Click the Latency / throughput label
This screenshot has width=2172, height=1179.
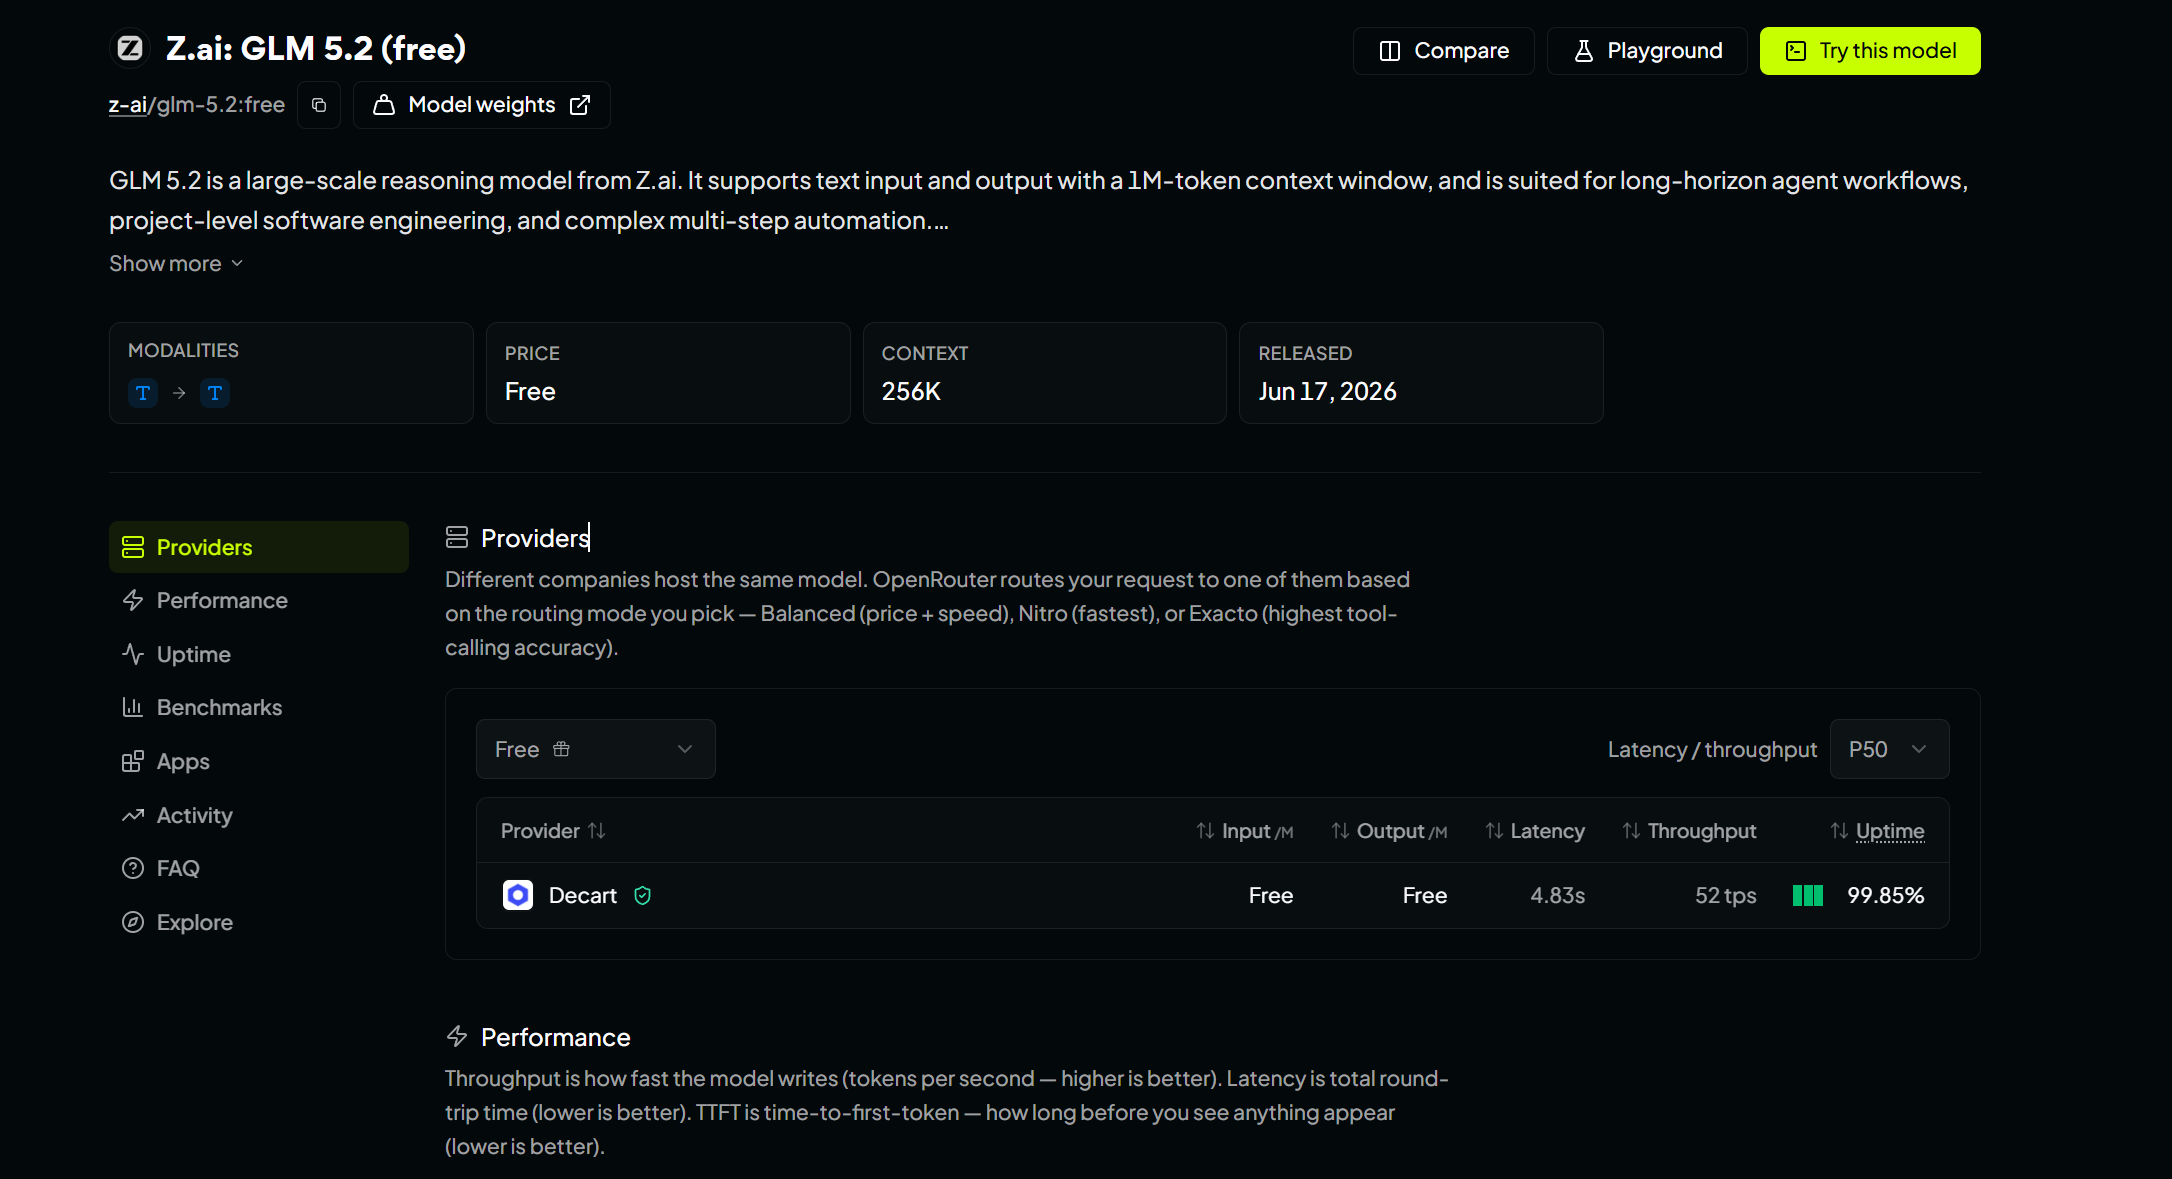1712,750
